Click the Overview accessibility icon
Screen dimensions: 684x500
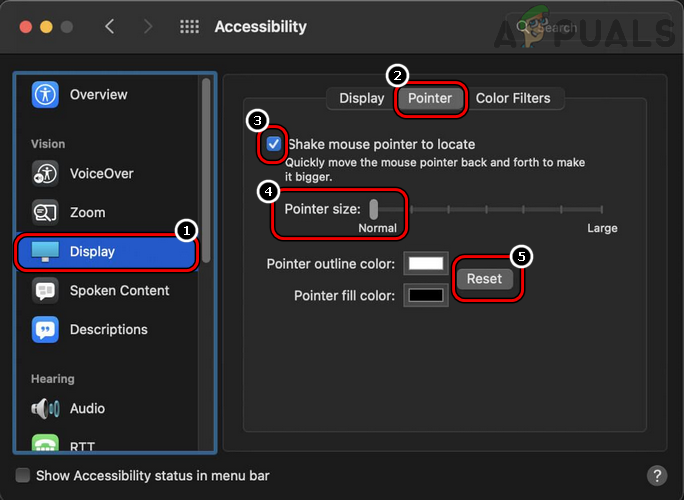[x=46, y=95]
